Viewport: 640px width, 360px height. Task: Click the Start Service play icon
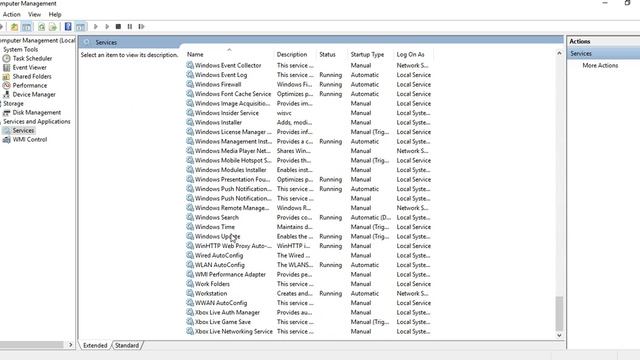(96, 27)
